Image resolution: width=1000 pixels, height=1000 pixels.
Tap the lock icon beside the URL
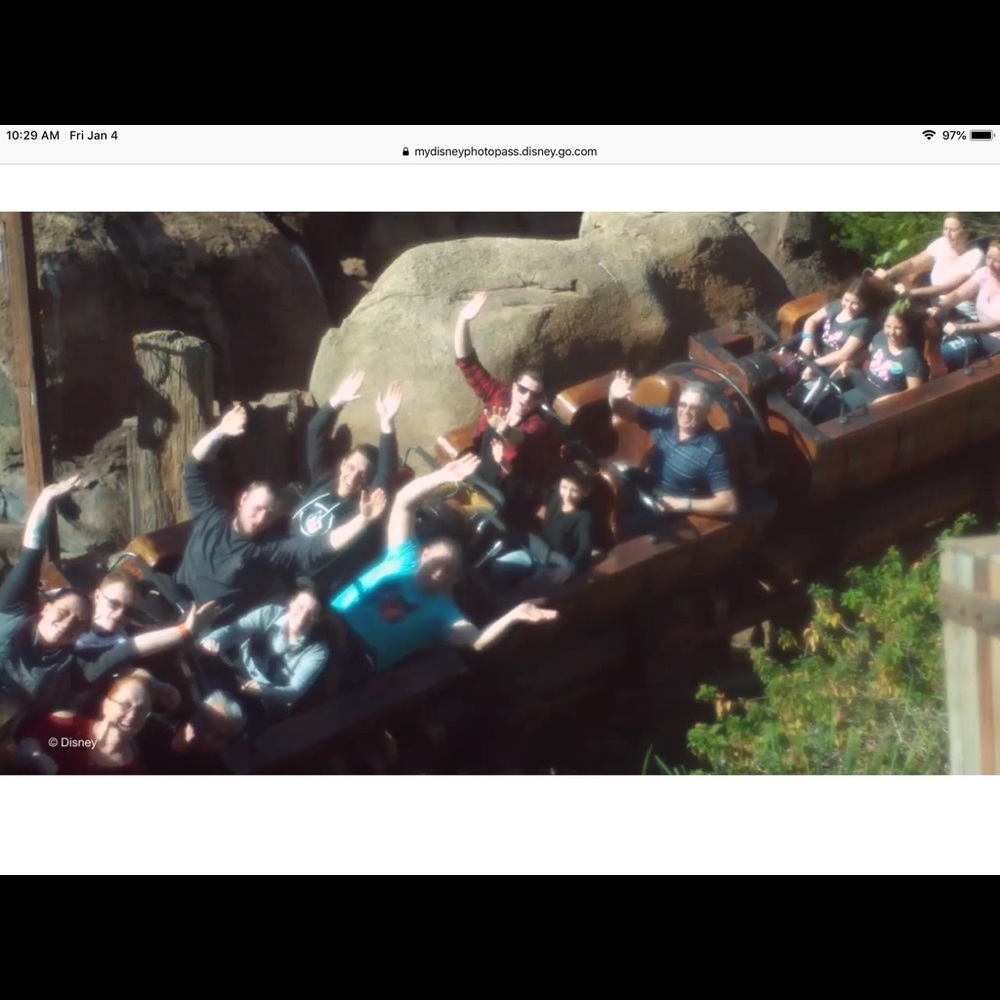[x=406, y=152]
